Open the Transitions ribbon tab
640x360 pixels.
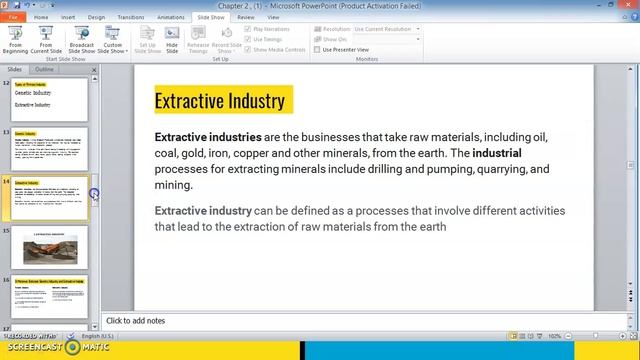click(x=131, y=17)
